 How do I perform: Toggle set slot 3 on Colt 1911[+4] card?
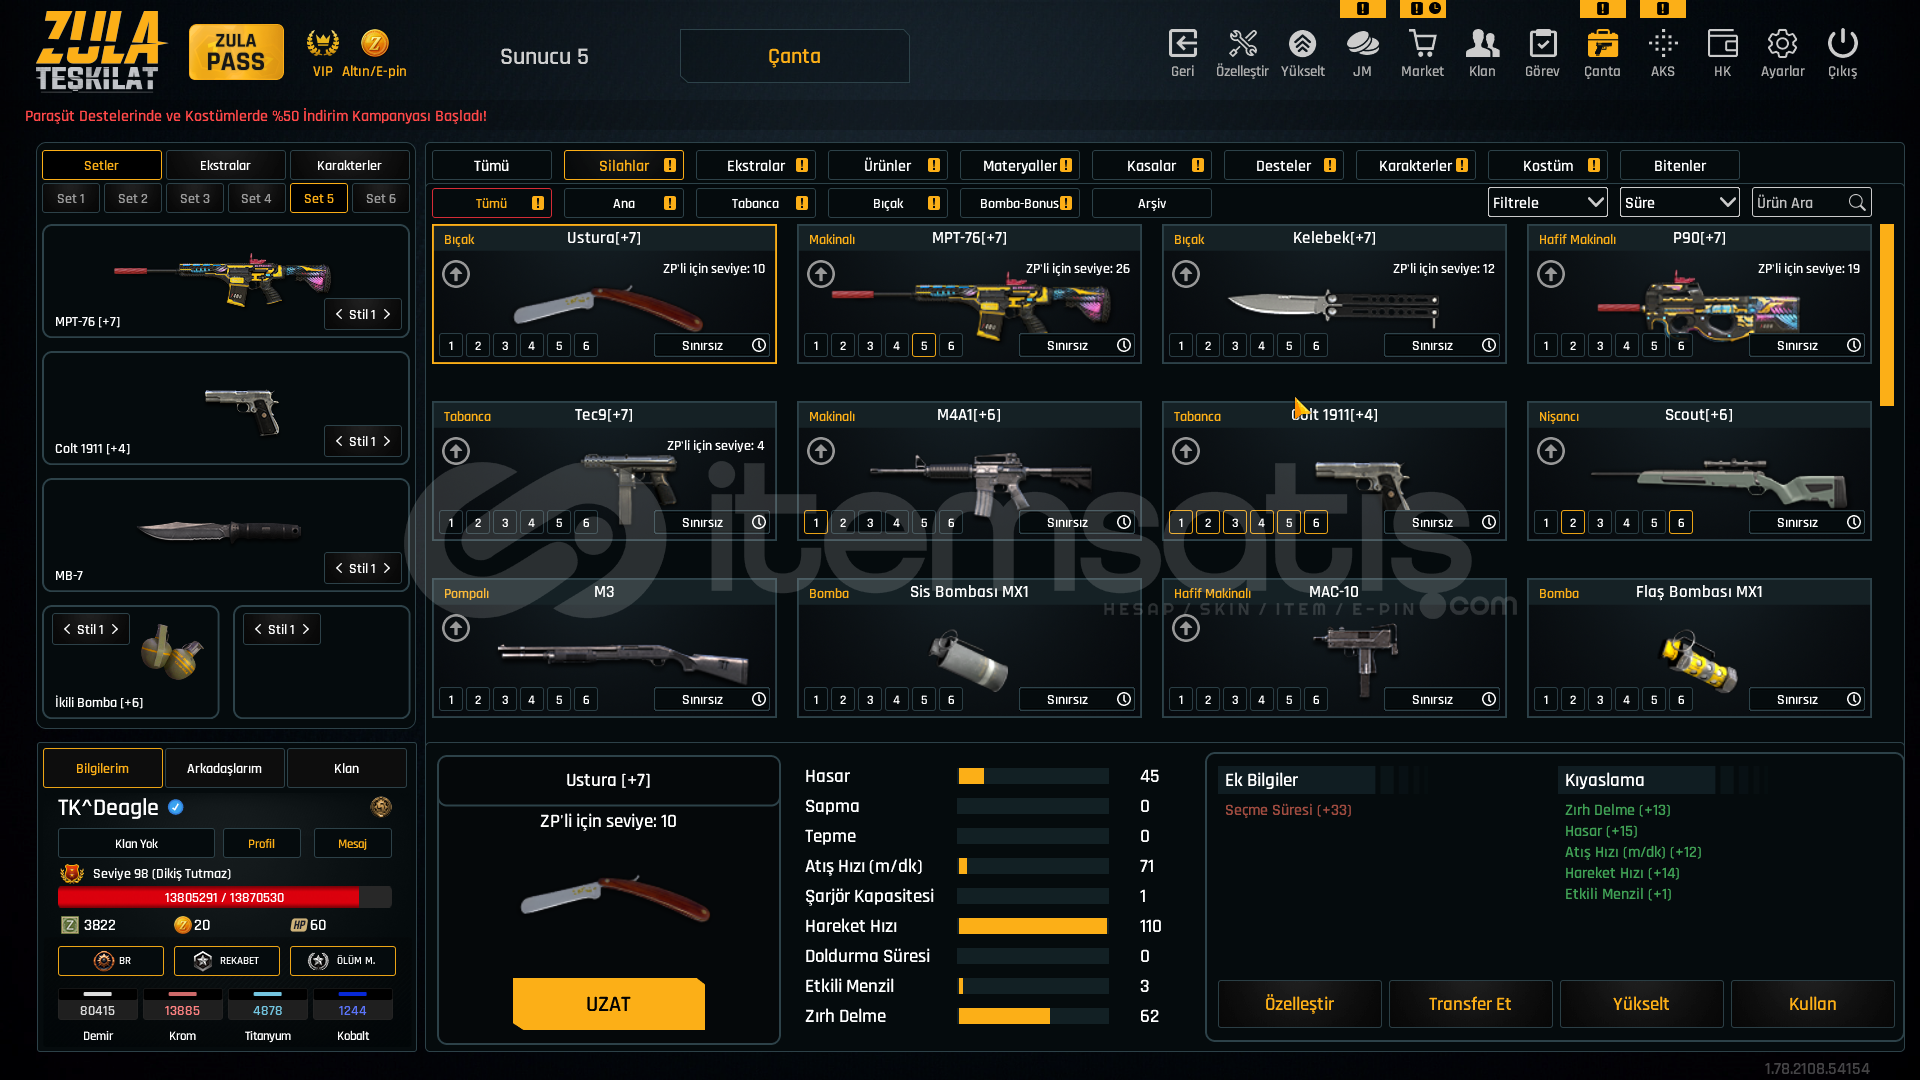click(1235, 522)
